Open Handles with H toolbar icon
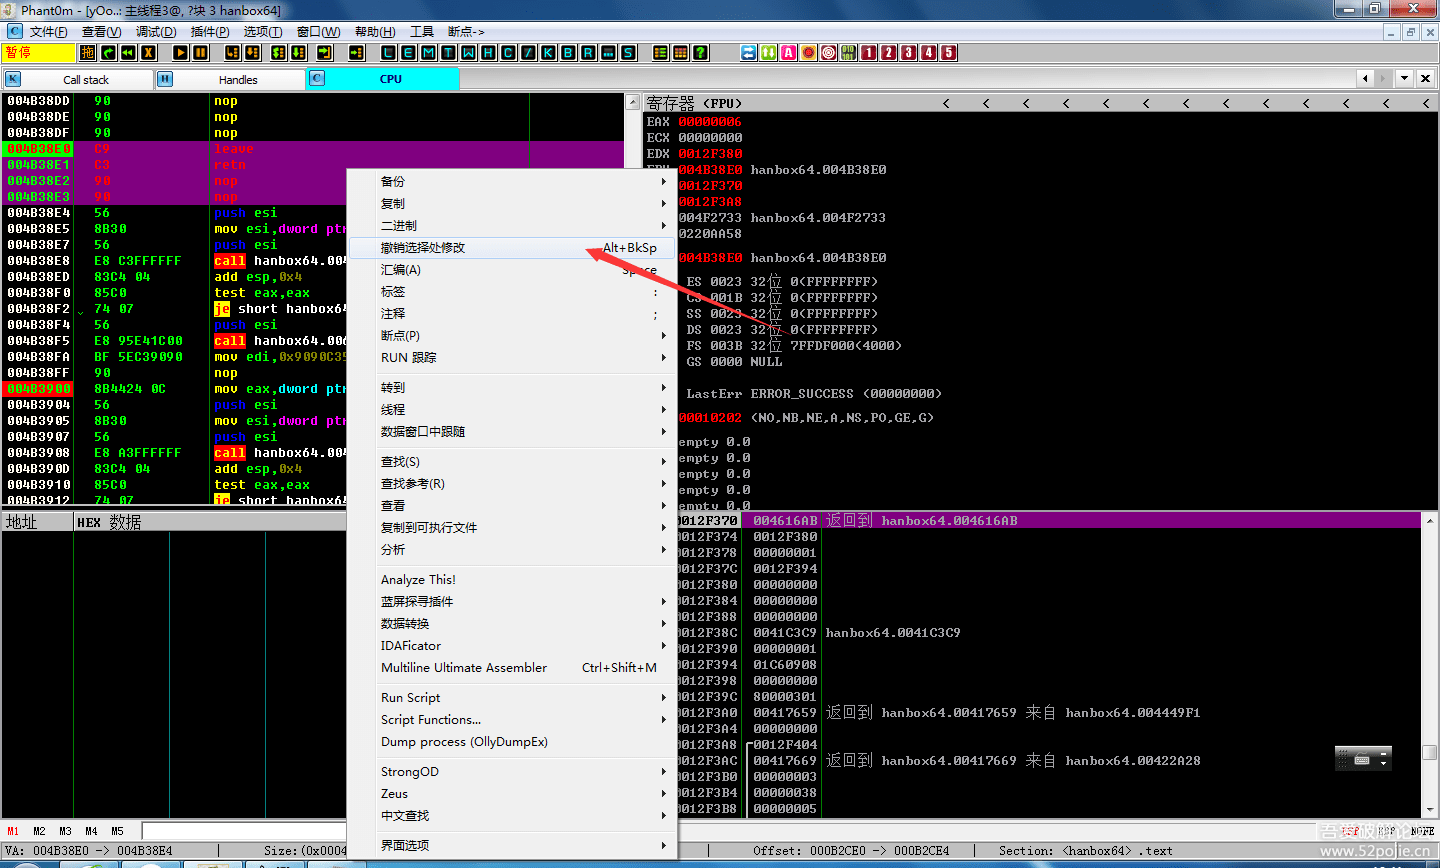Viewport: 1440px width, 868px height. pyautogui.click(x=488, y=53)
